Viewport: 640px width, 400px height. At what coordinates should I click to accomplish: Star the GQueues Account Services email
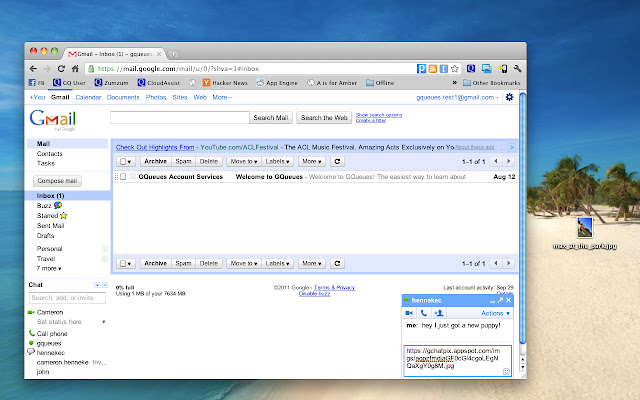point(132,176)
